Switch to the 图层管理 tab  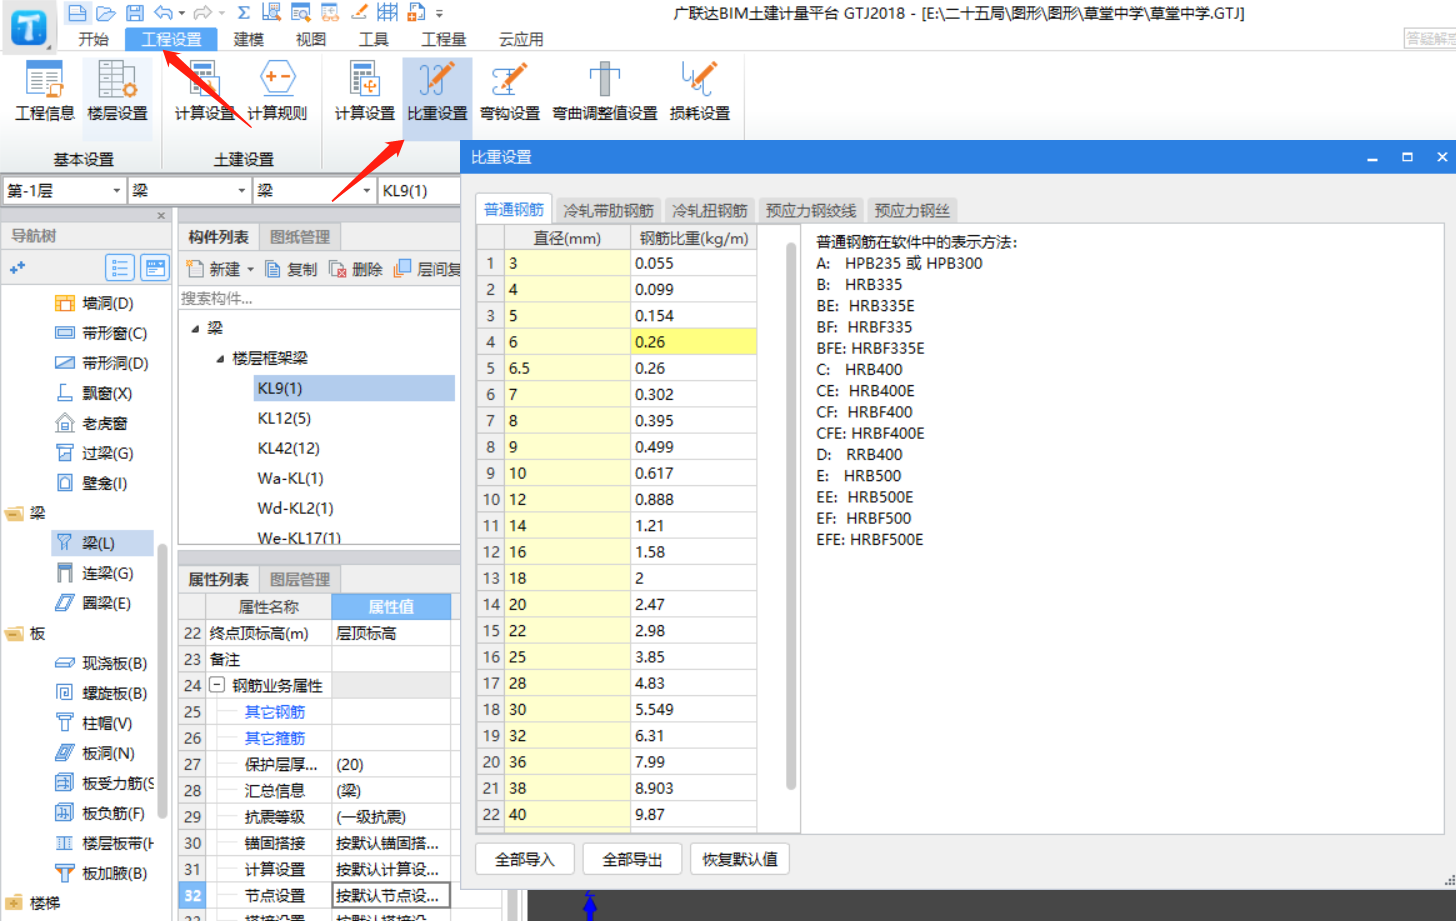click(x=300, y=579)
